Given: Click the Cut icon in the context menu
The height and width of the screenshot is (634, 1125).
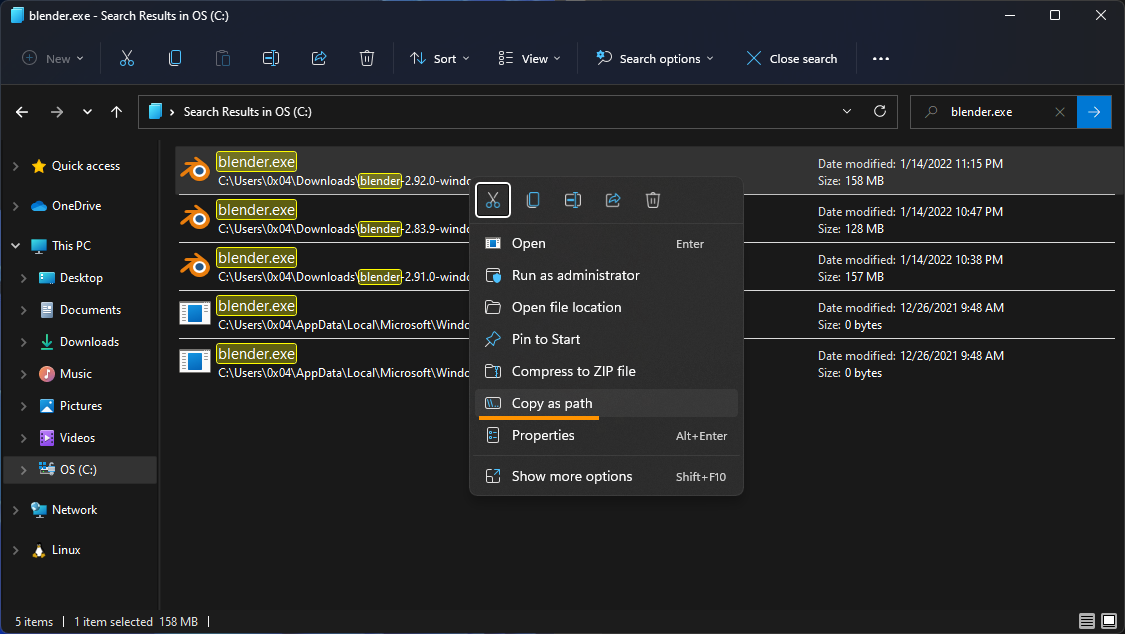Looking at the screenshot, I should (493, 200).
